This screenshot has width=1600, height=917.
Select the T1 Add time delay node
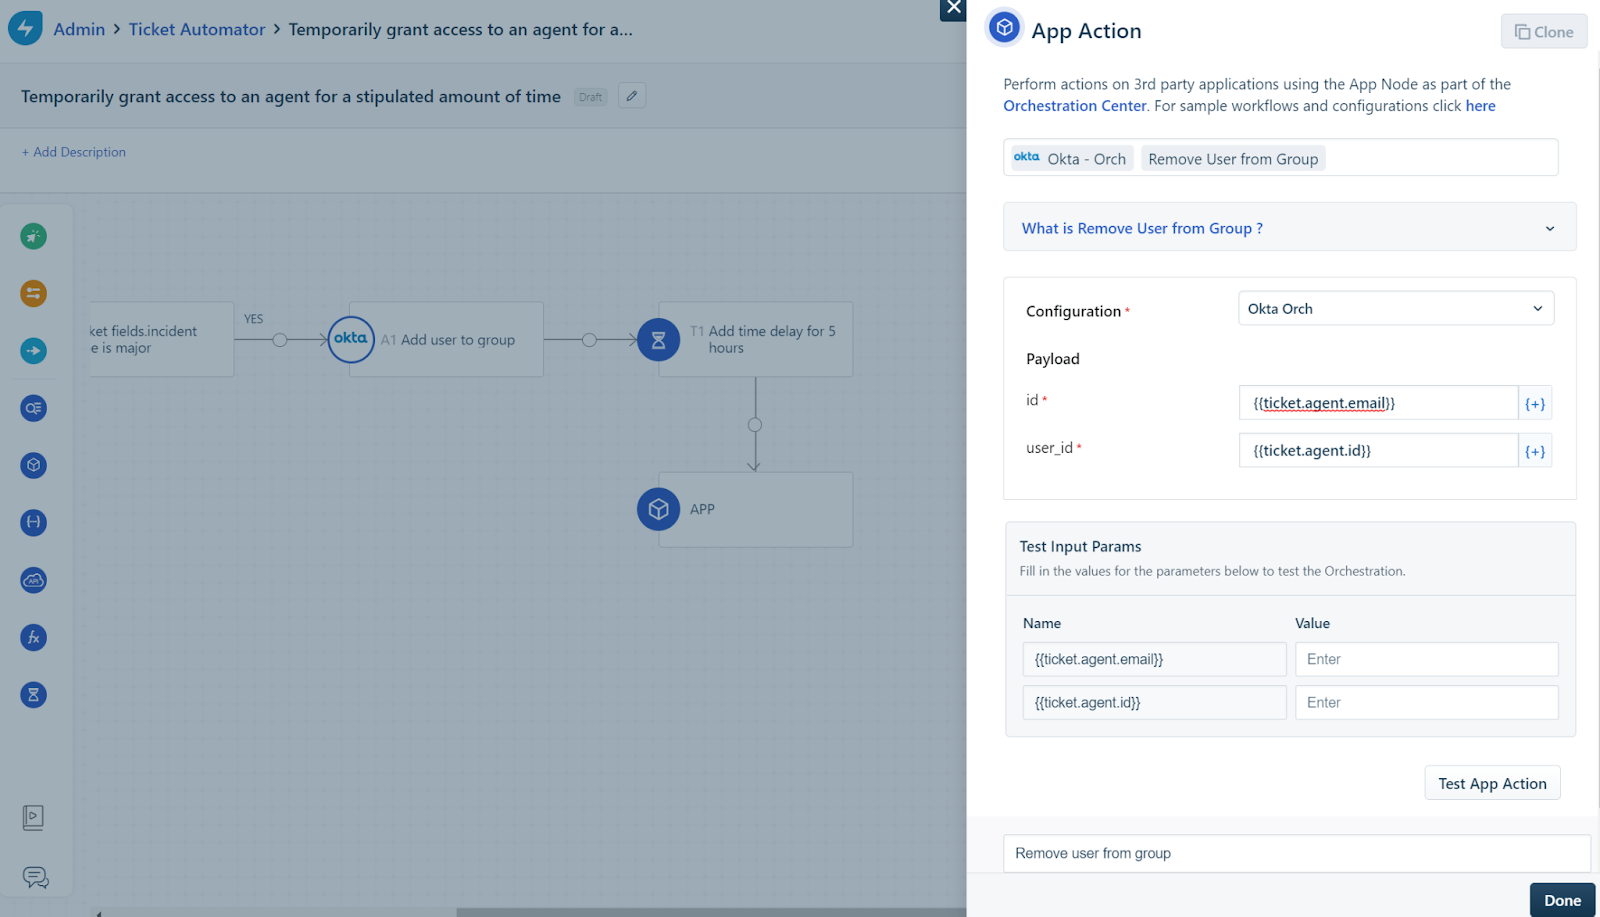[x=755, y=340]
